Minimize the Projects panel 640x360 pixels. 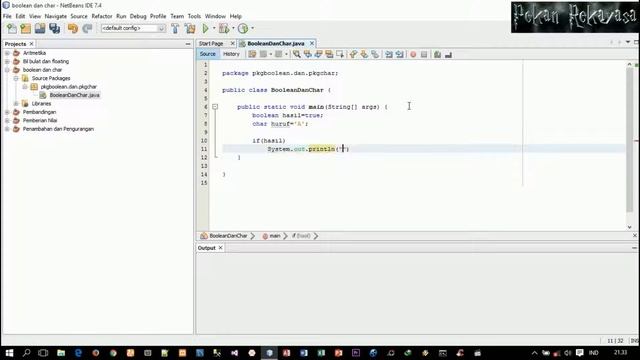(x=188, y=44)
